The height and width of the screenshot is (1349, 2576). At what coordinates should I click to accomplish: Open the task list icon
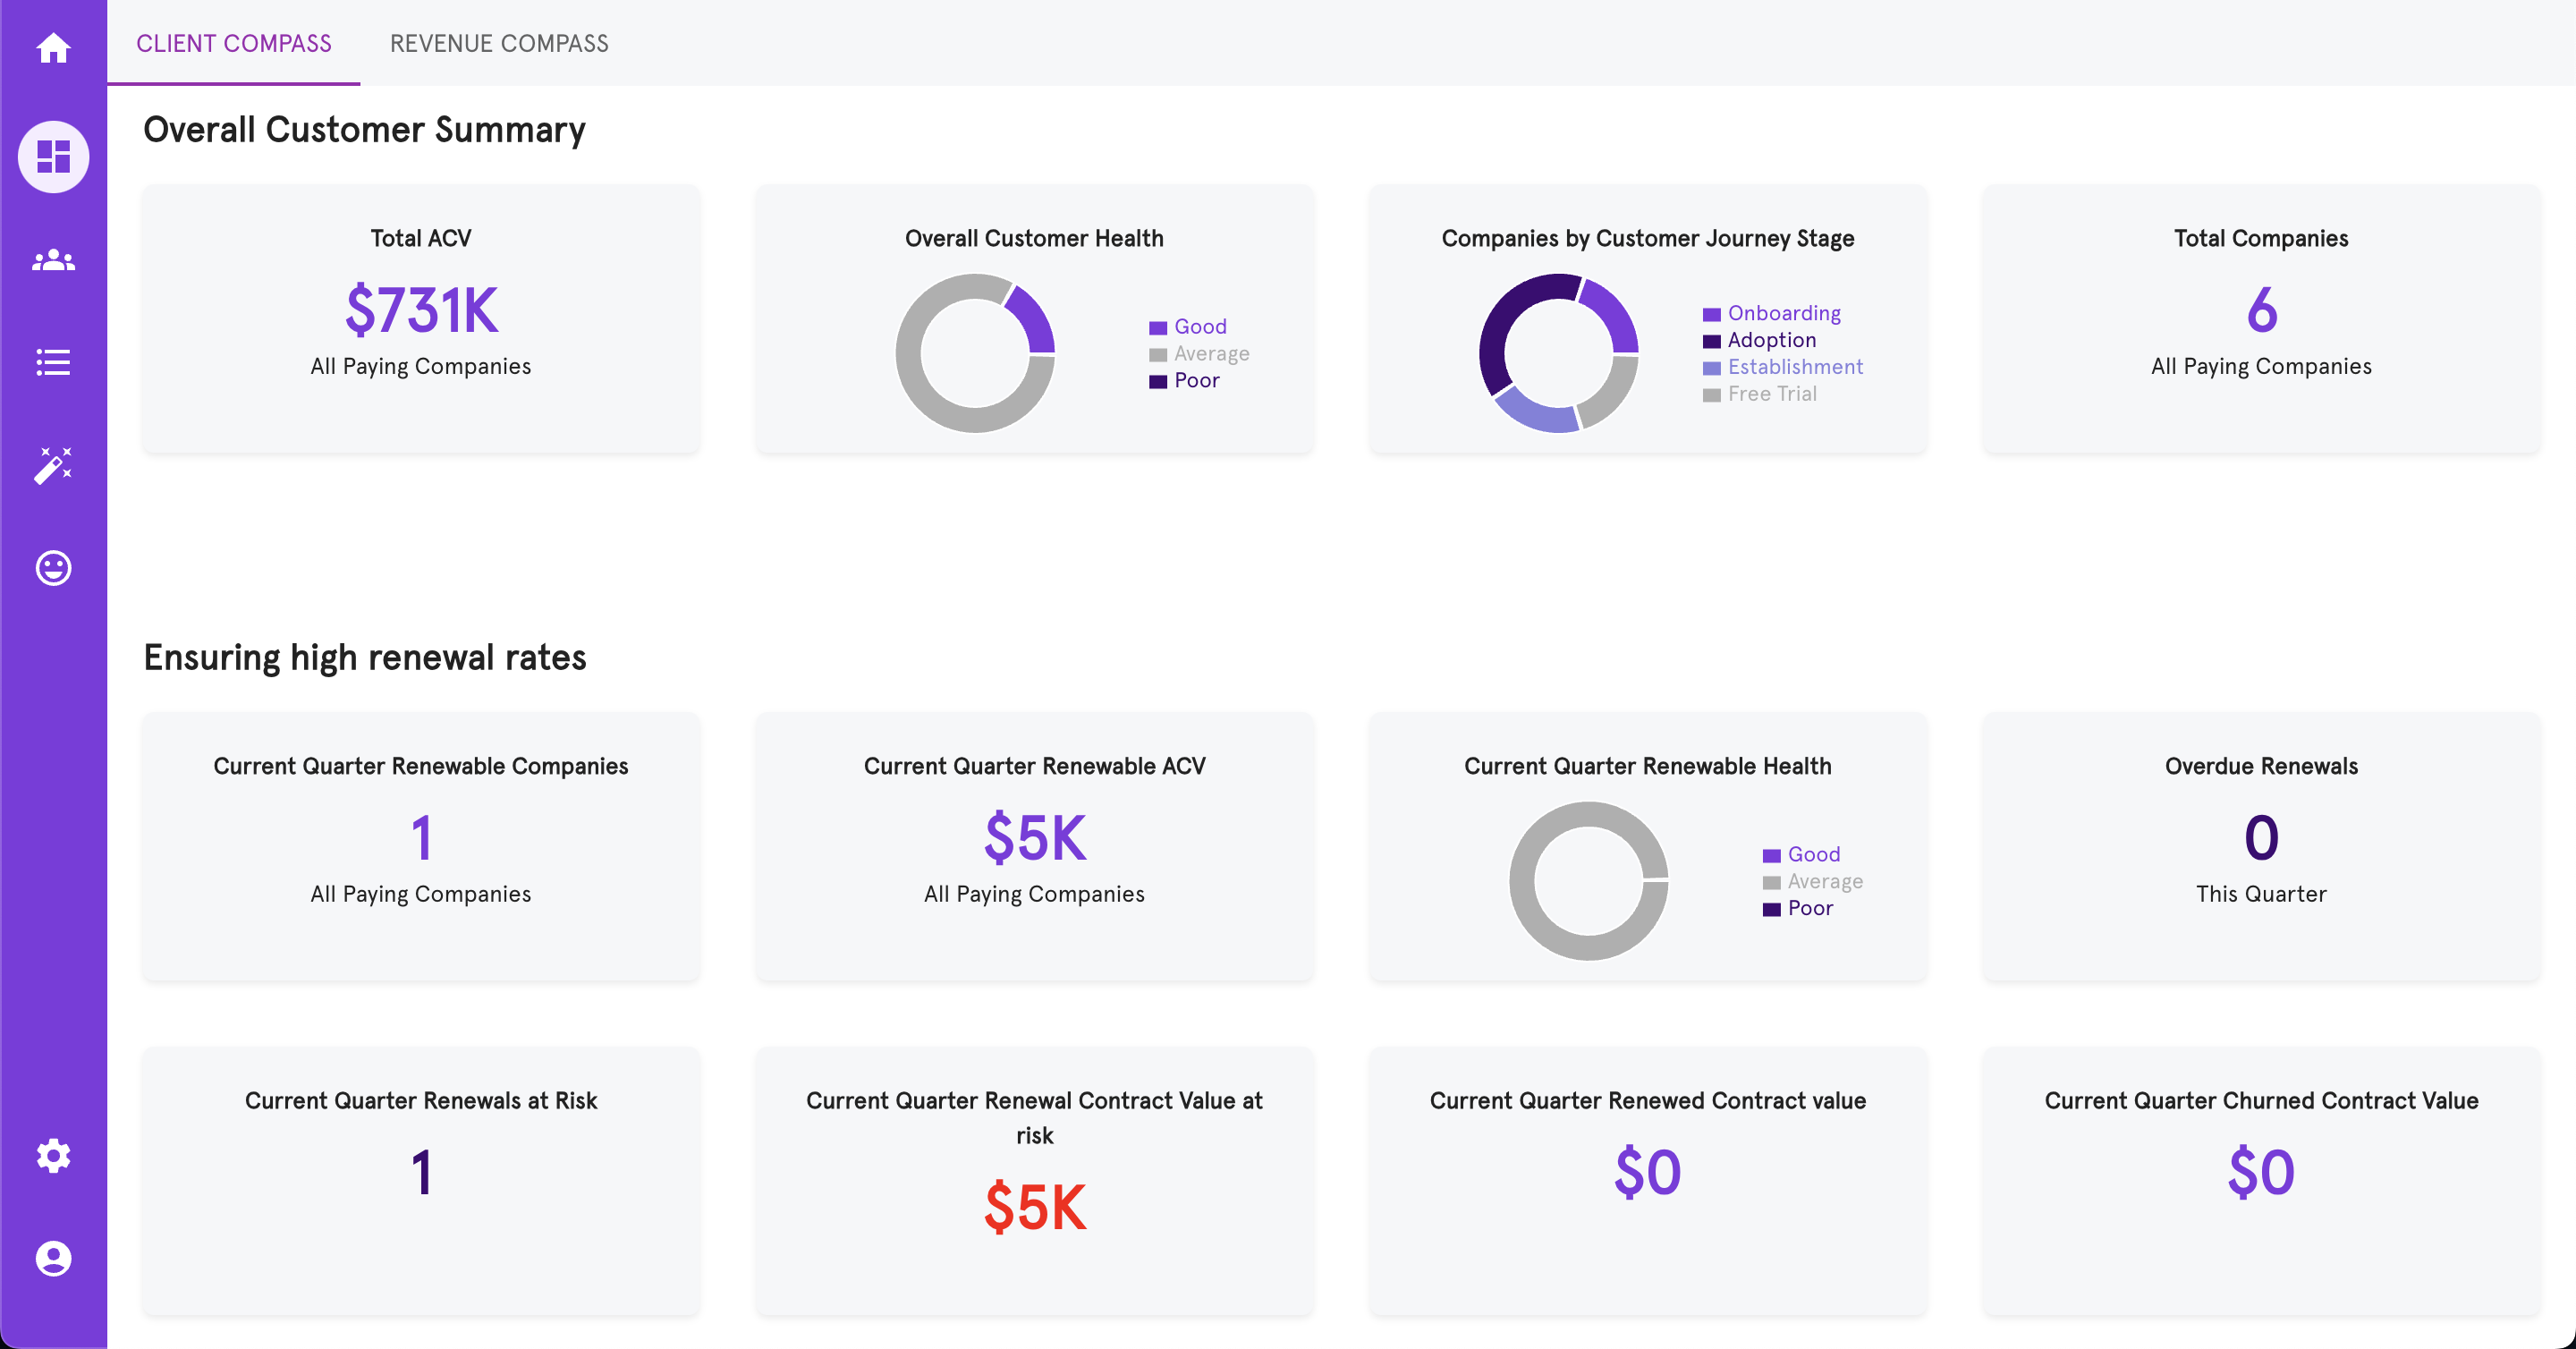53,362
